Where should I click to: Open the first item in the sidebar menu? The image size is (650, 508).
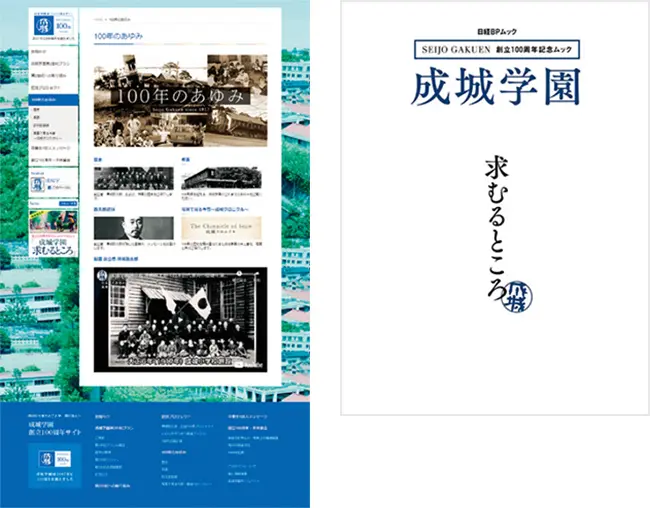53,51
